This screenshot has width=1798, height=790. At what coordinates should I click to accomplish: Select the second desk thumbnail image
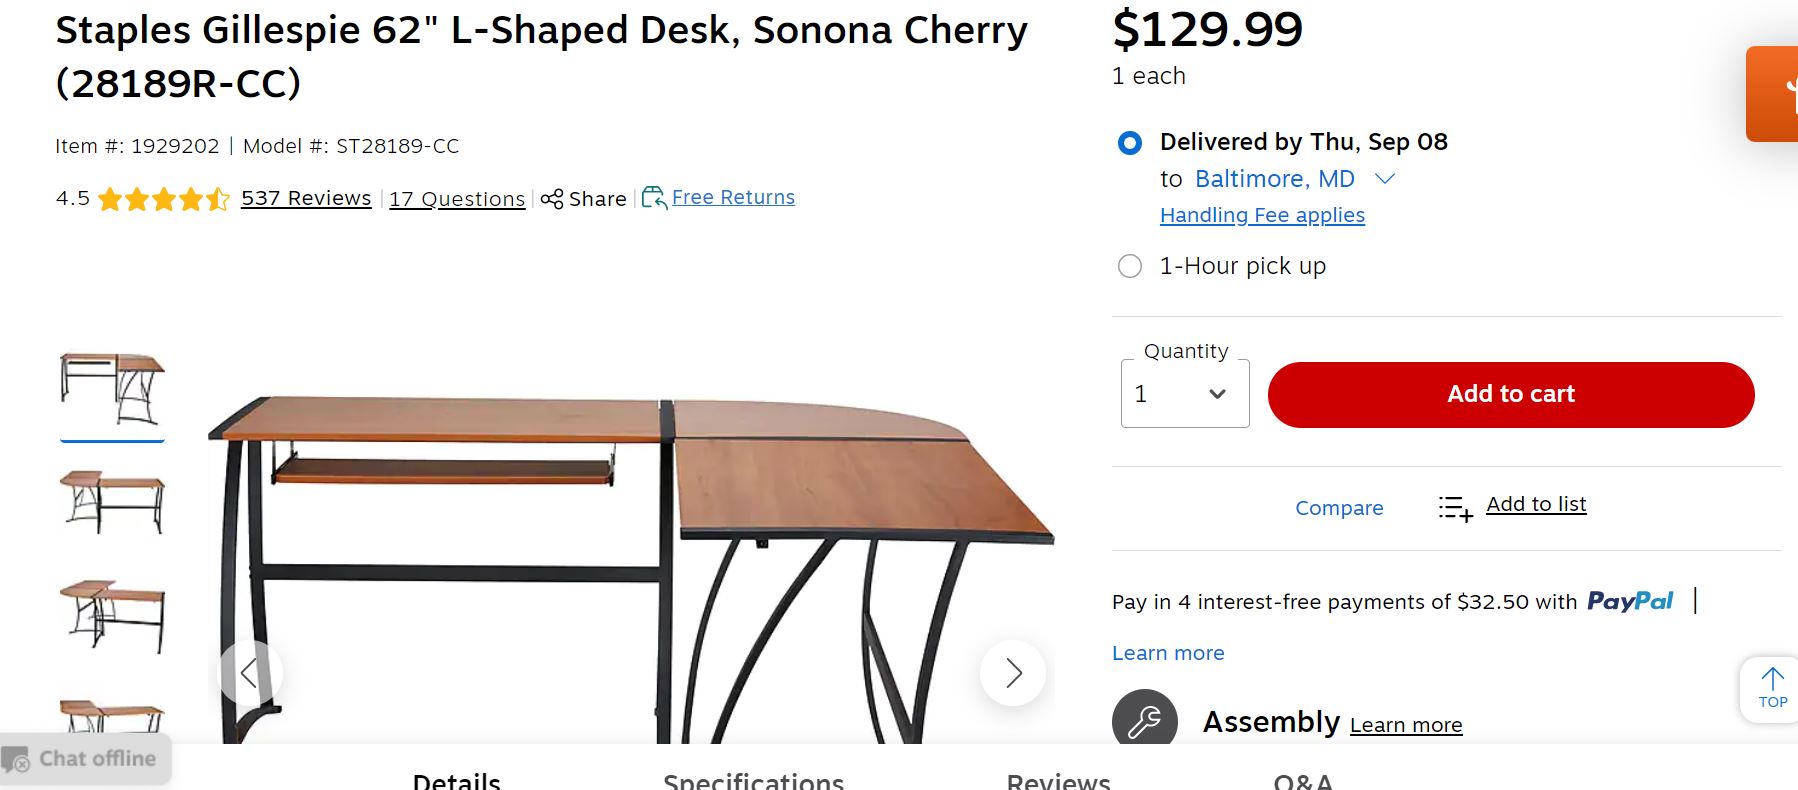coord(112,502)
